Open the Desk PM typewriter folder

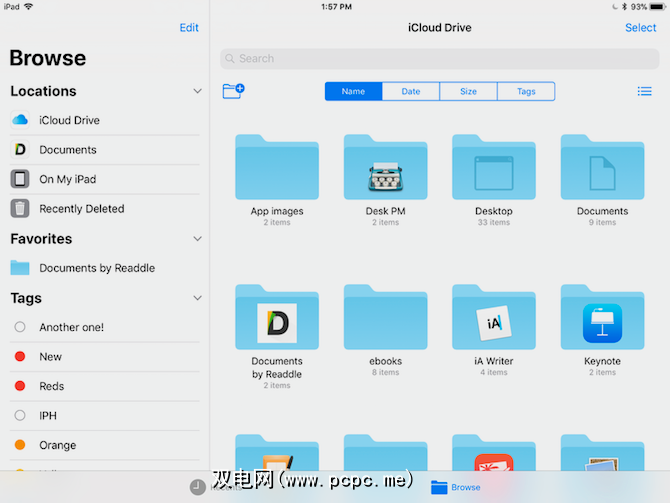pyautogui.click(x=385, y=167)
